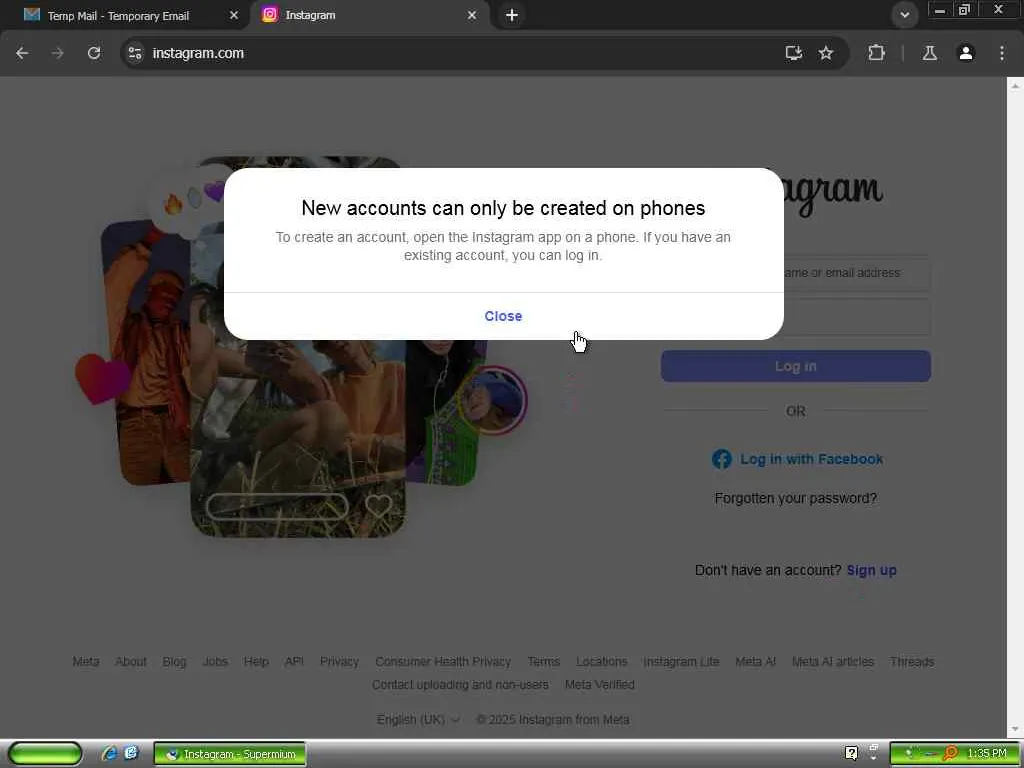Open the Extensions puzzle icon

click(x=876, y=53)
